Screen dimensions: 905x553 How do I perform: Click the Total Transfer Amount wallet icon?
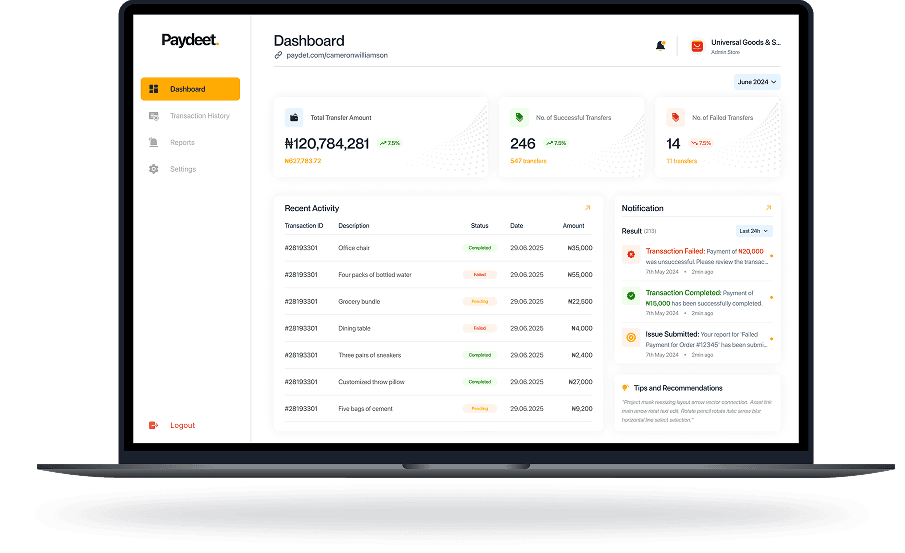point(294,117)
